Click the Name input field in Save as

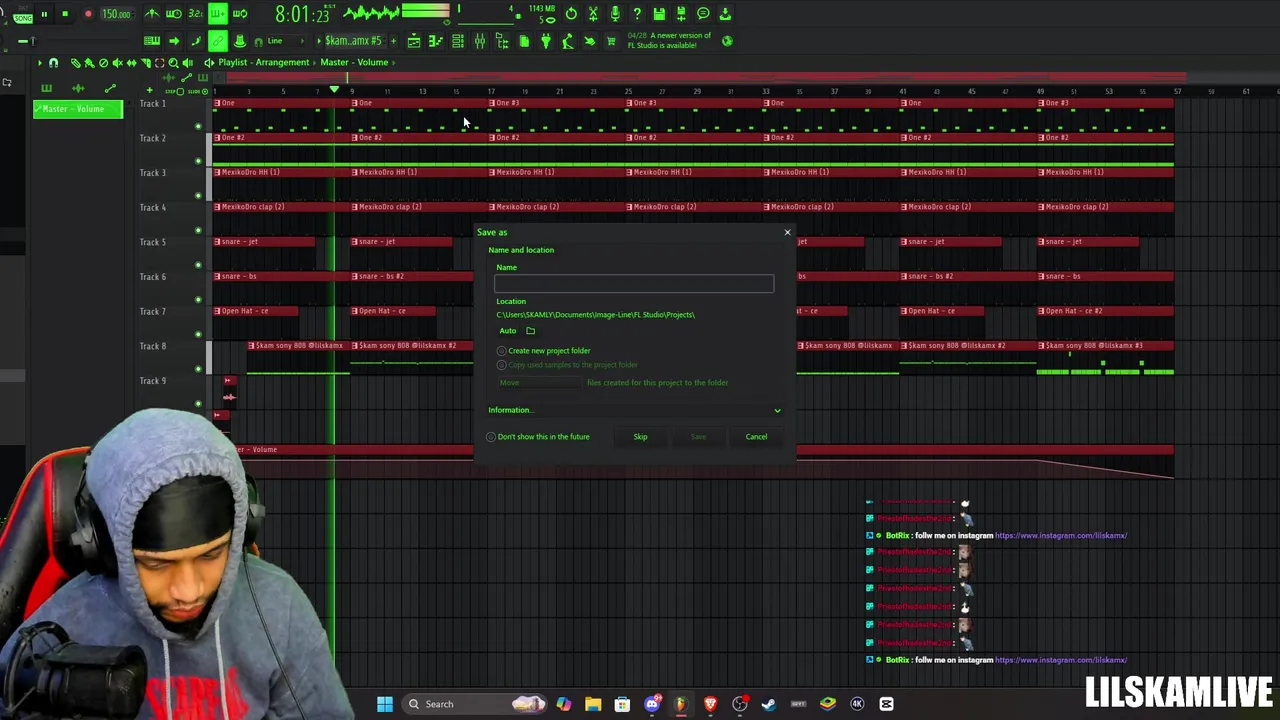click(634, 284)
